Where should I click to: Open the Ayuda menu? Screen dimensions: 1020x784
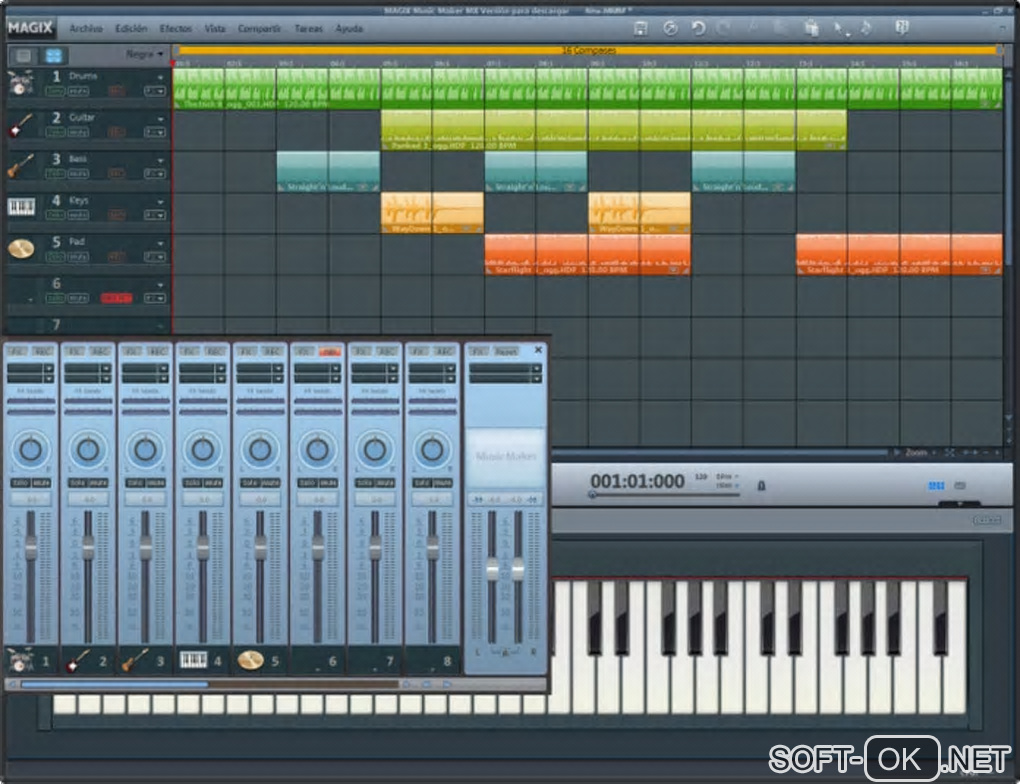tap(349, 29)
